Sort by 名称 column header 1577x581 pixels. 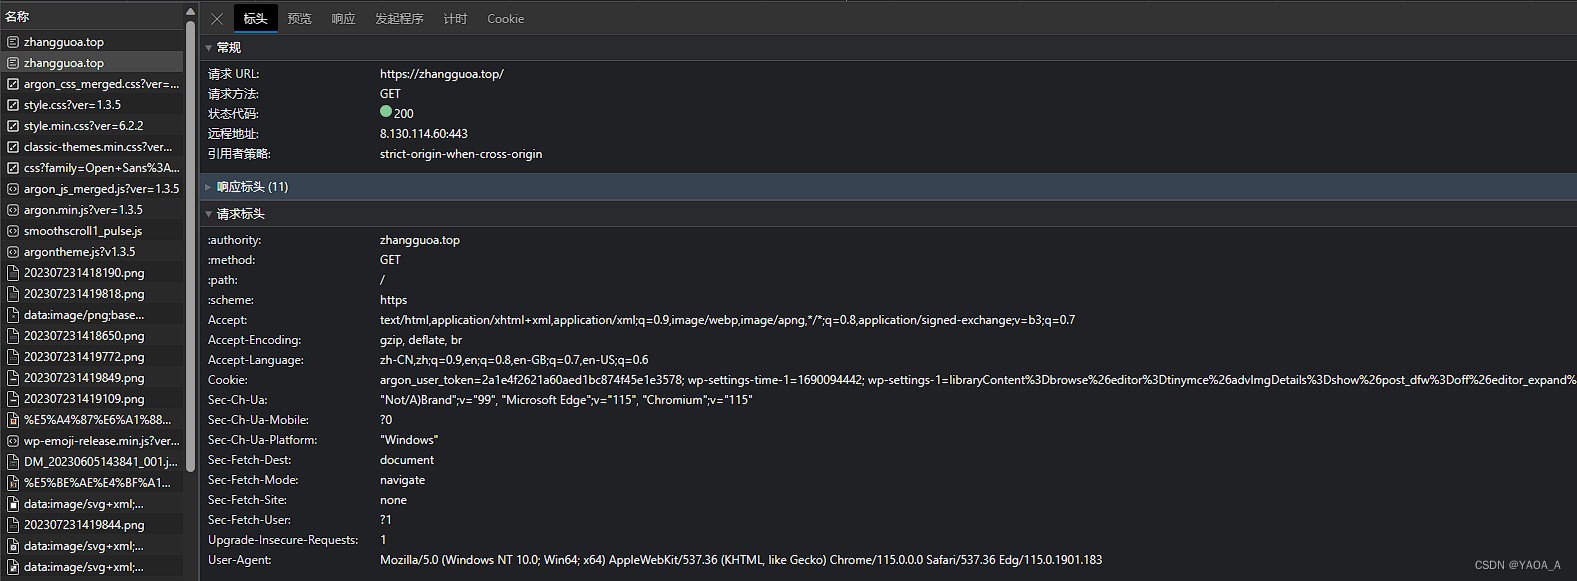[x=17, y=16]
